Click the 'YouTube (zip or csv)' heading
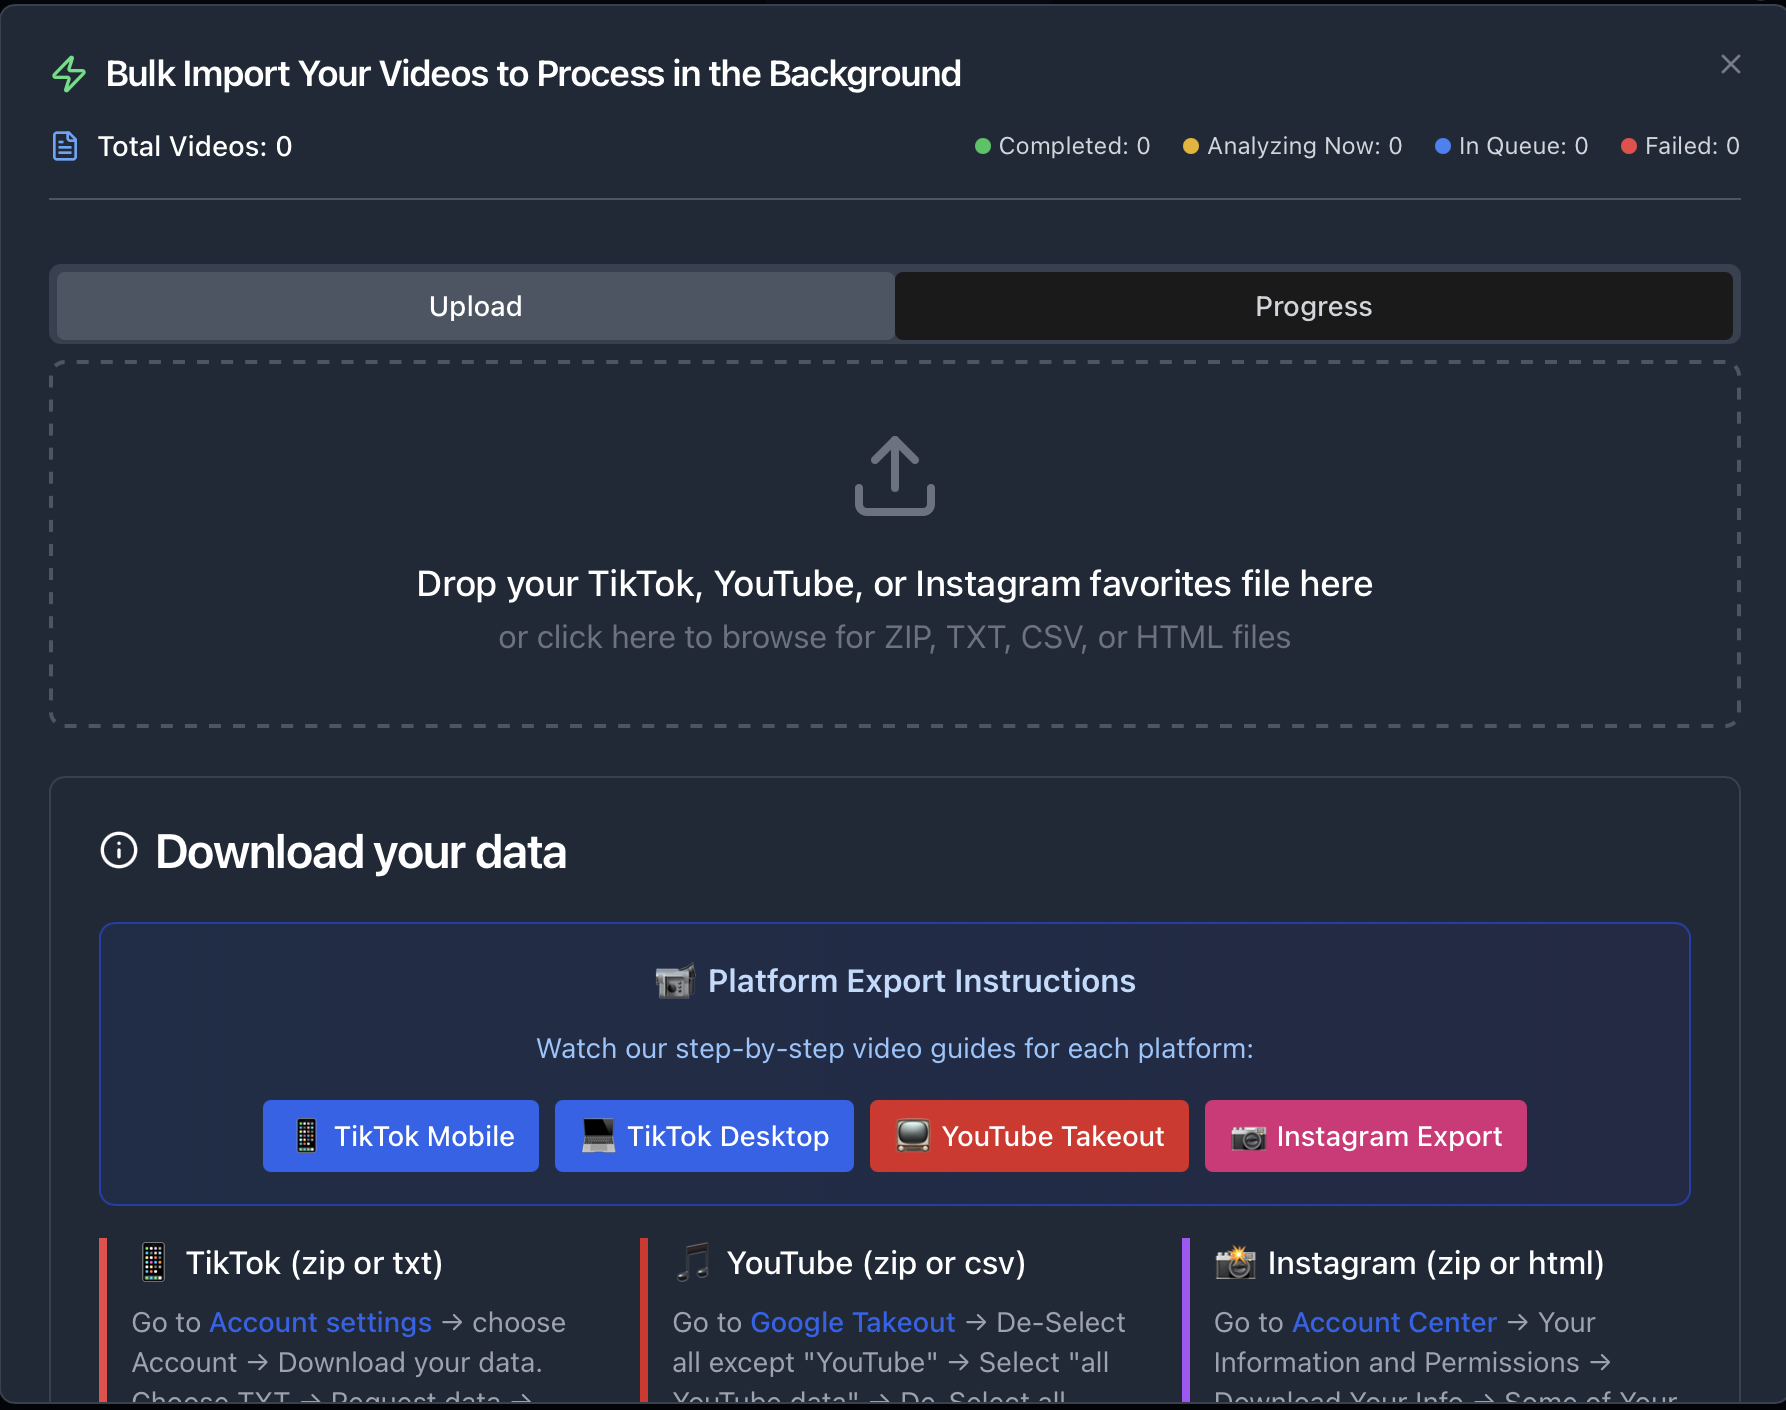 876,1263
